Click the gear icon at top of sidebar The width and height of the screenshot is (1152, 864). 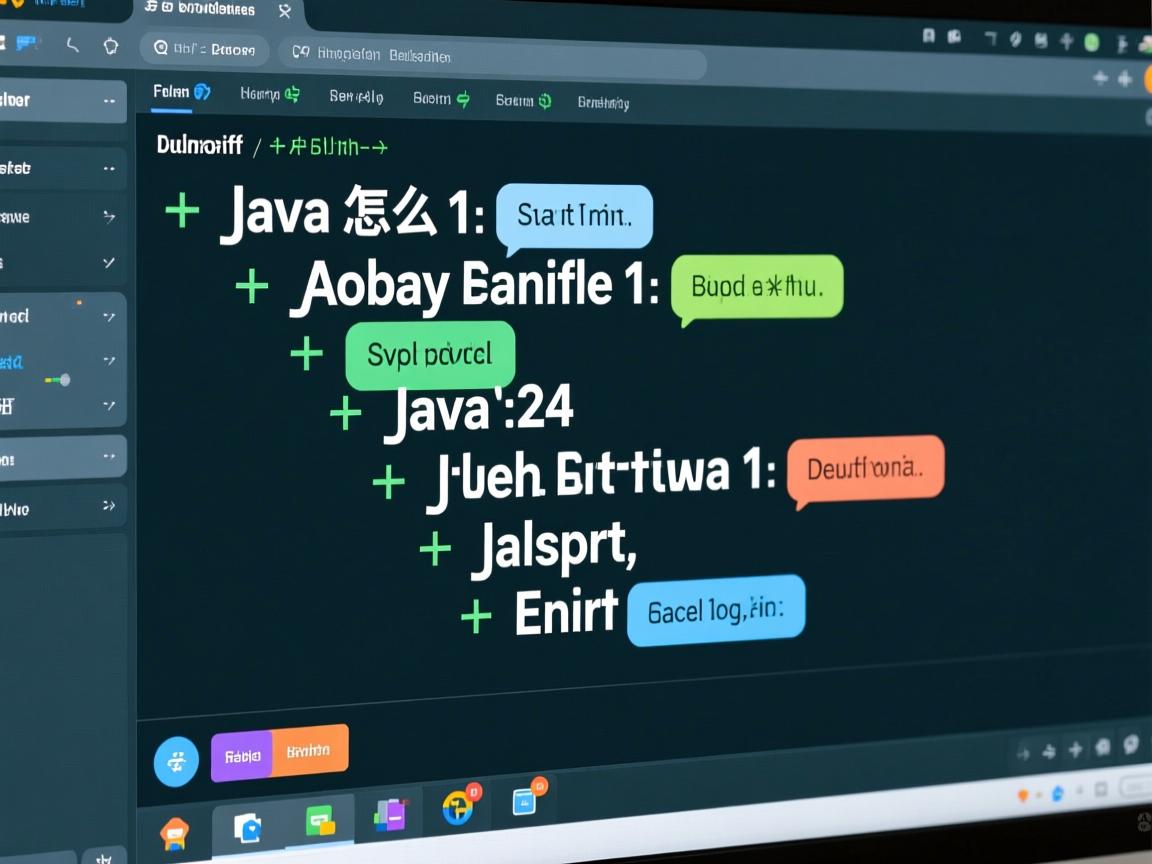110,45
